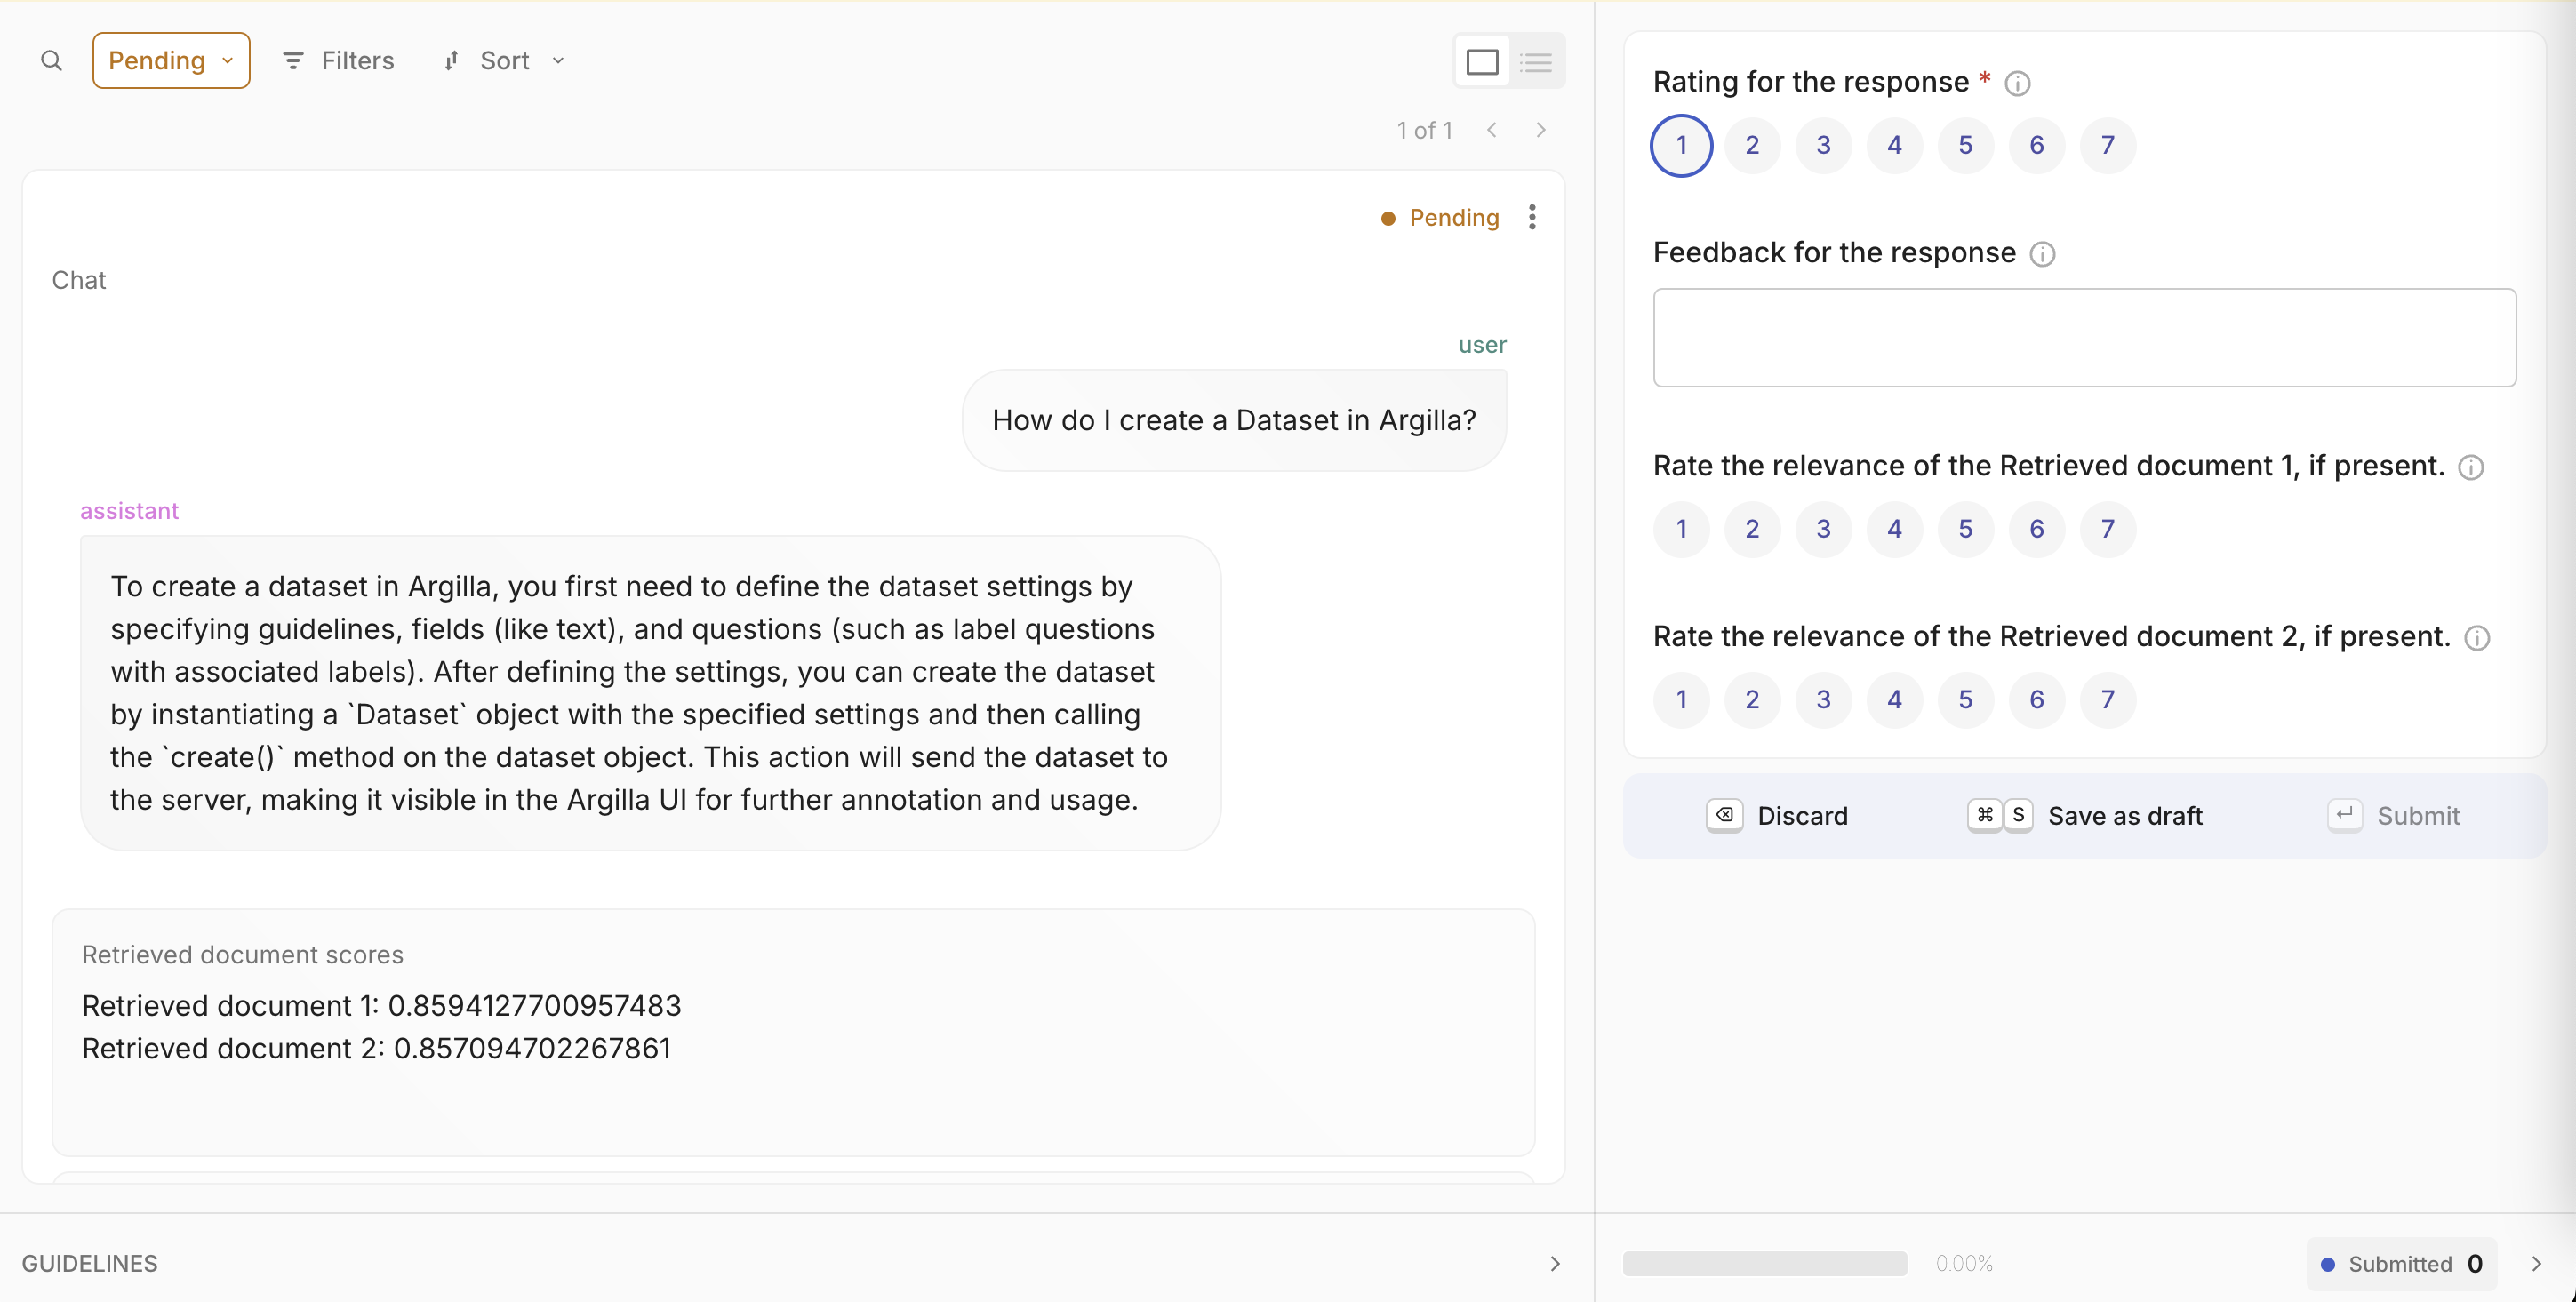This screenshot has height=1302, width=2576.
Task: Click the Retrieved document scores heading
Action: click(243, 956)
